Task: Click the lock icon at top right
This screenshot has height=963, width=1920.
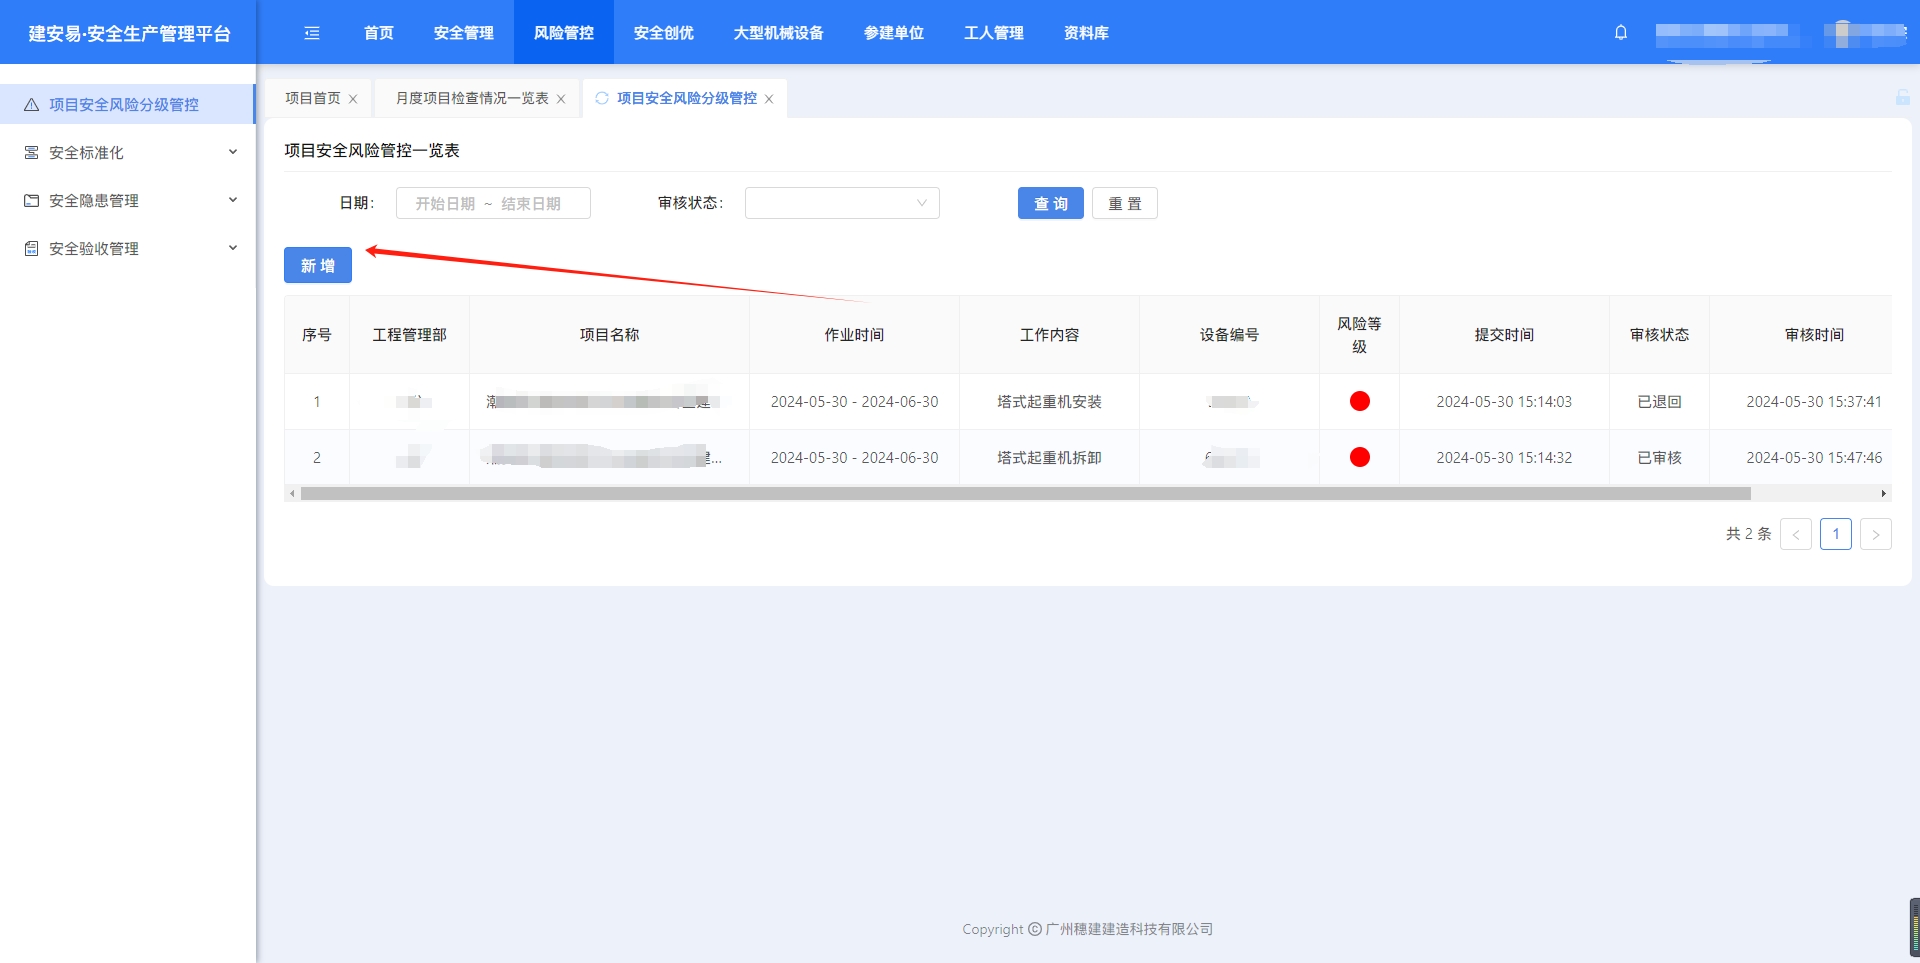Action: [1902, 97]
